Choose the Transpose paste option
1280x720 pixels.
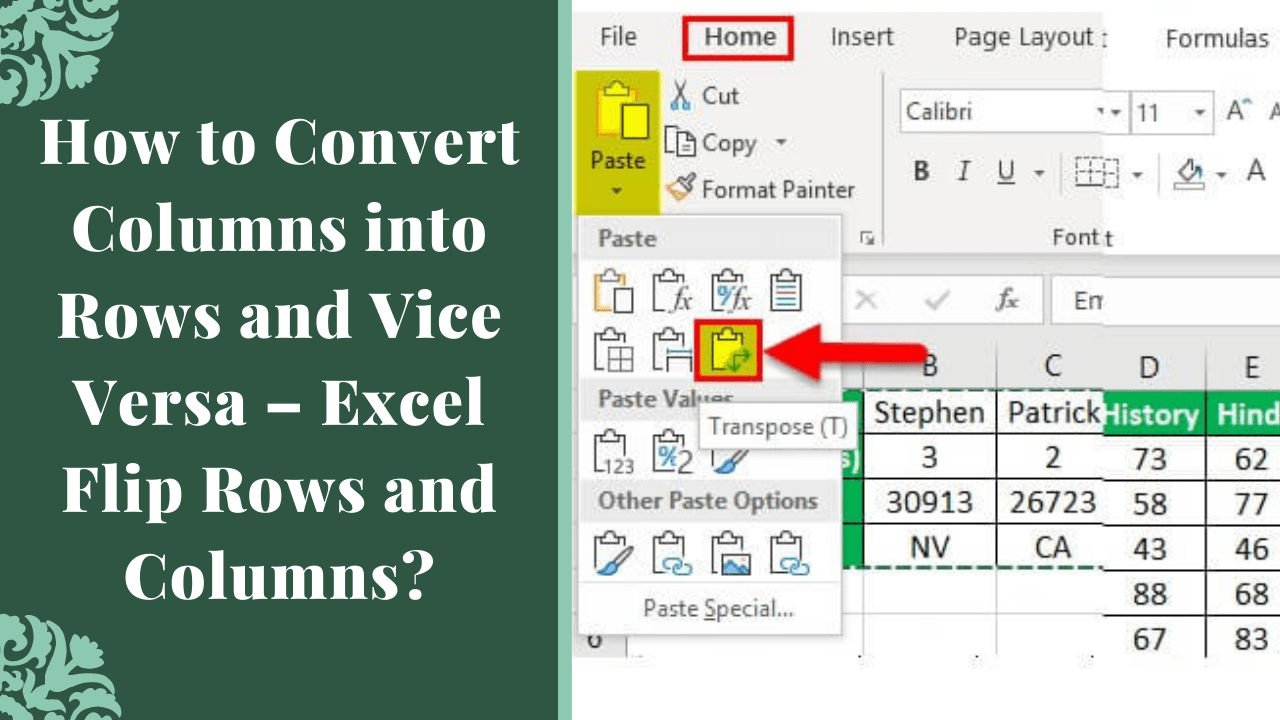pyautogui.click(x=730, y=351)
